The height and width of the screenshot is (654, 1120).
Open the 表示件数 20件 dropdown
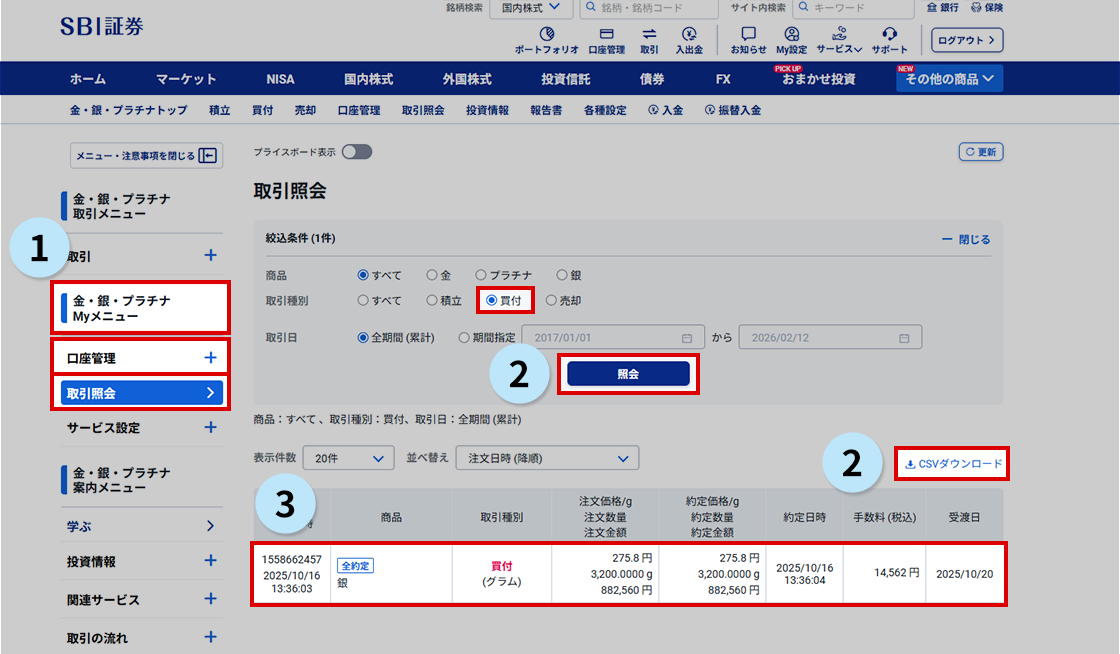pos(348,458)
